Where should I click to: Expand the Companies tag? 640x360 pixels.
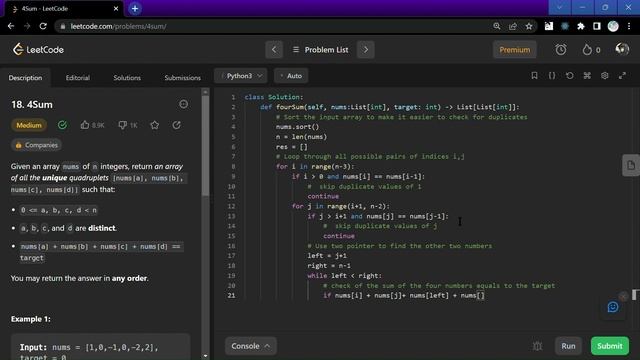coord(36,145)
